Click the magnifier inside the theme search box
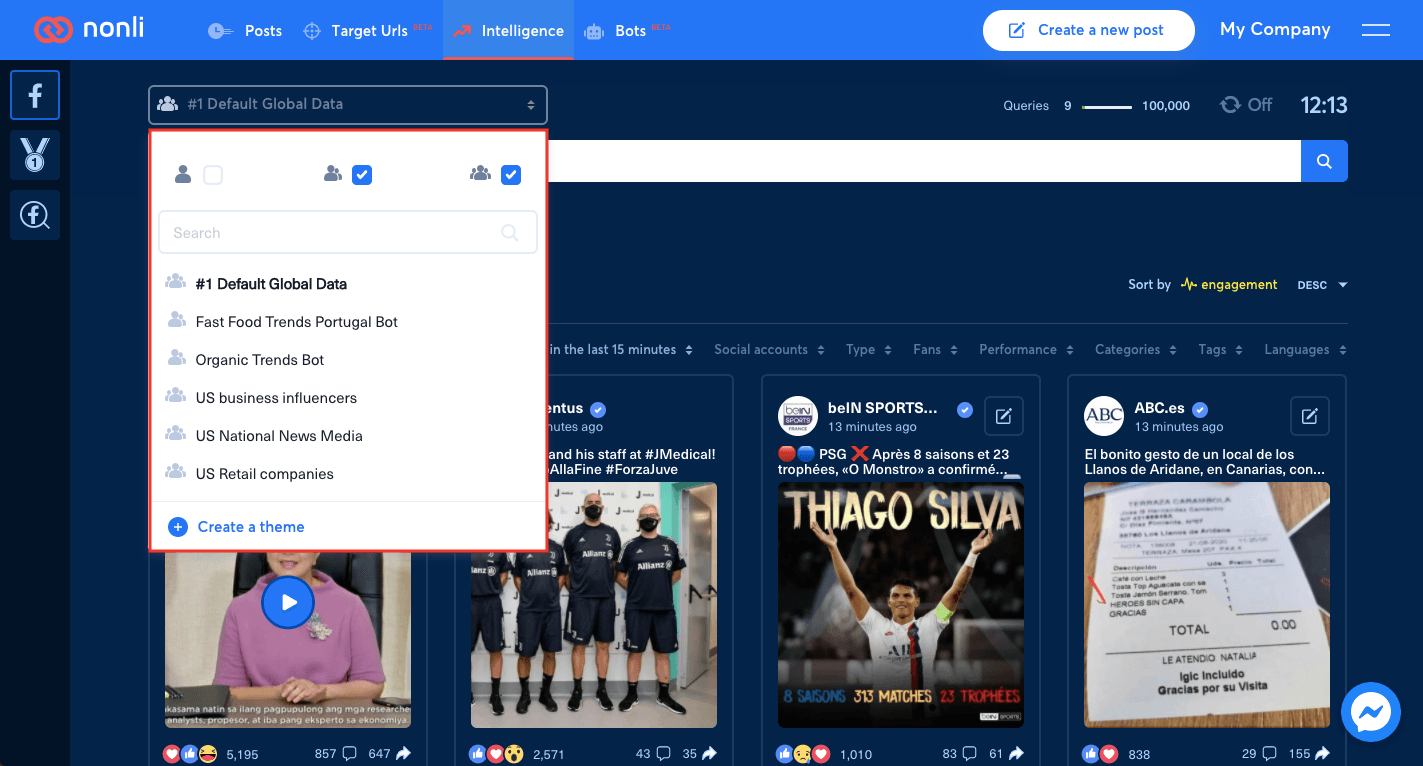1423x766 pixels. point(510,233)
